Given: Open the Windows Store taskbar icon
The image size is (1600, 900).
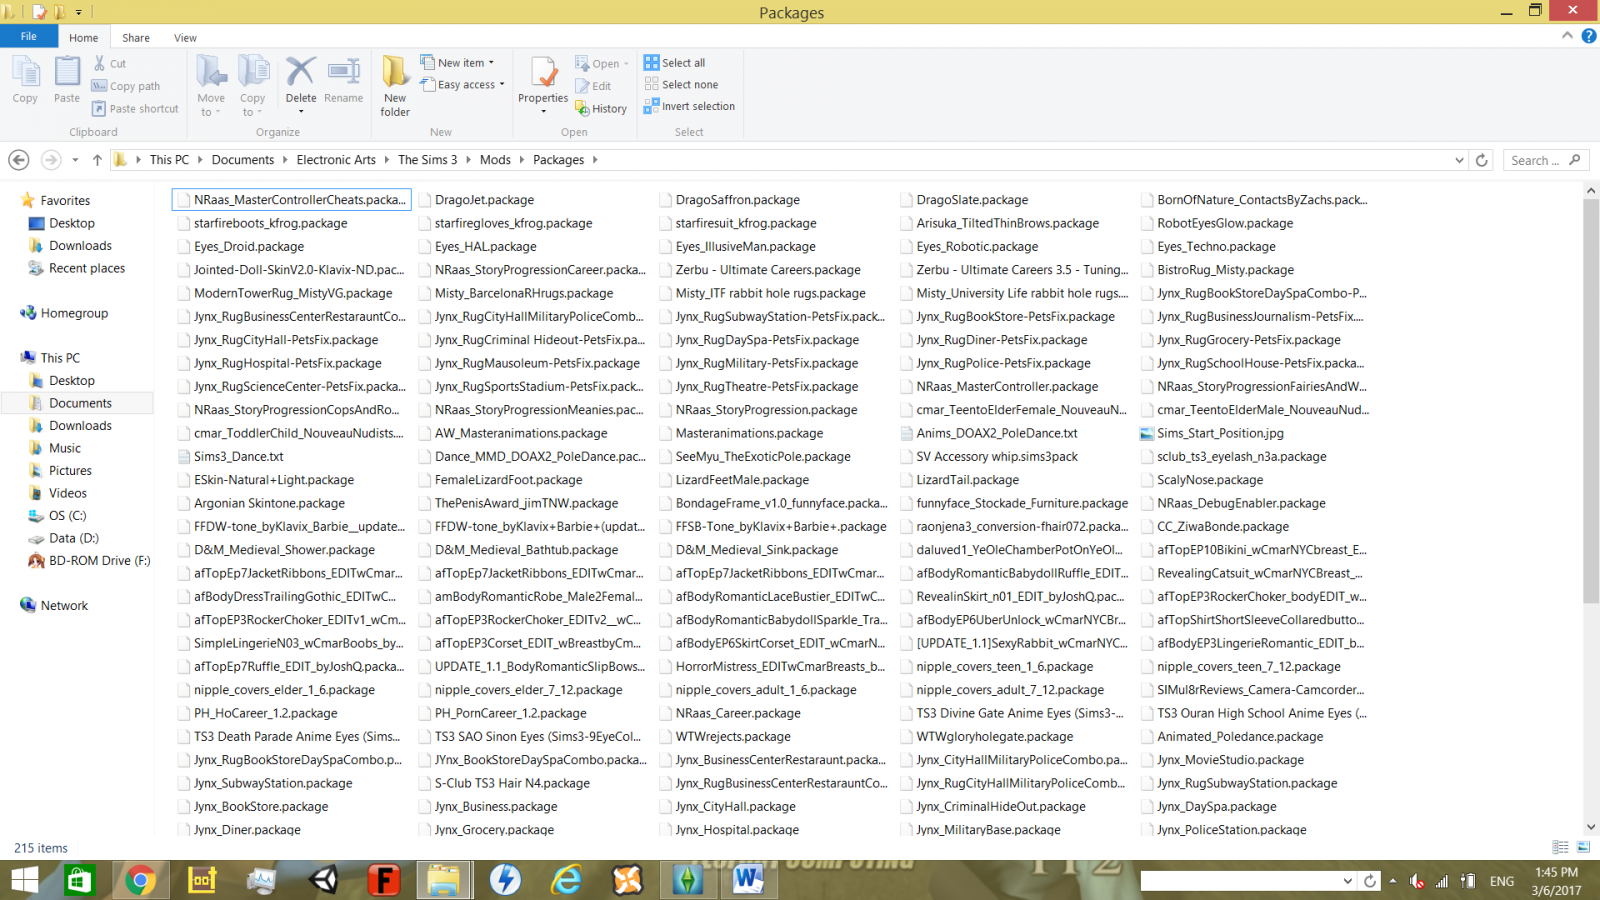Looking at the screenshot, I should click(x=79, y=881).
